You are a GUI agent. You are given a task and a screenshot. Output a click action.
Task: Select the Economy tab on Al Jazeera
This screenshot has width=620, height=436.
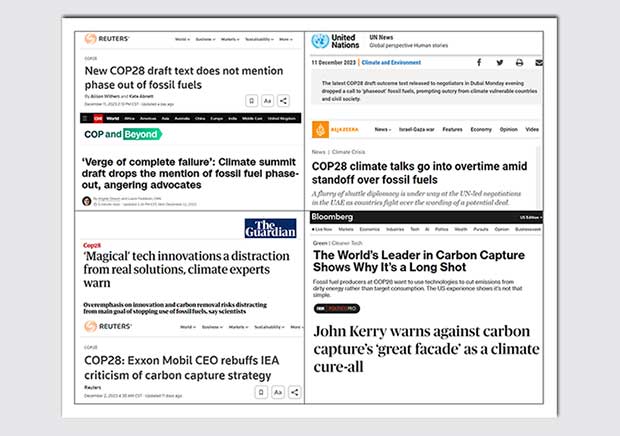pyautogui.click(x=481, y=129)
